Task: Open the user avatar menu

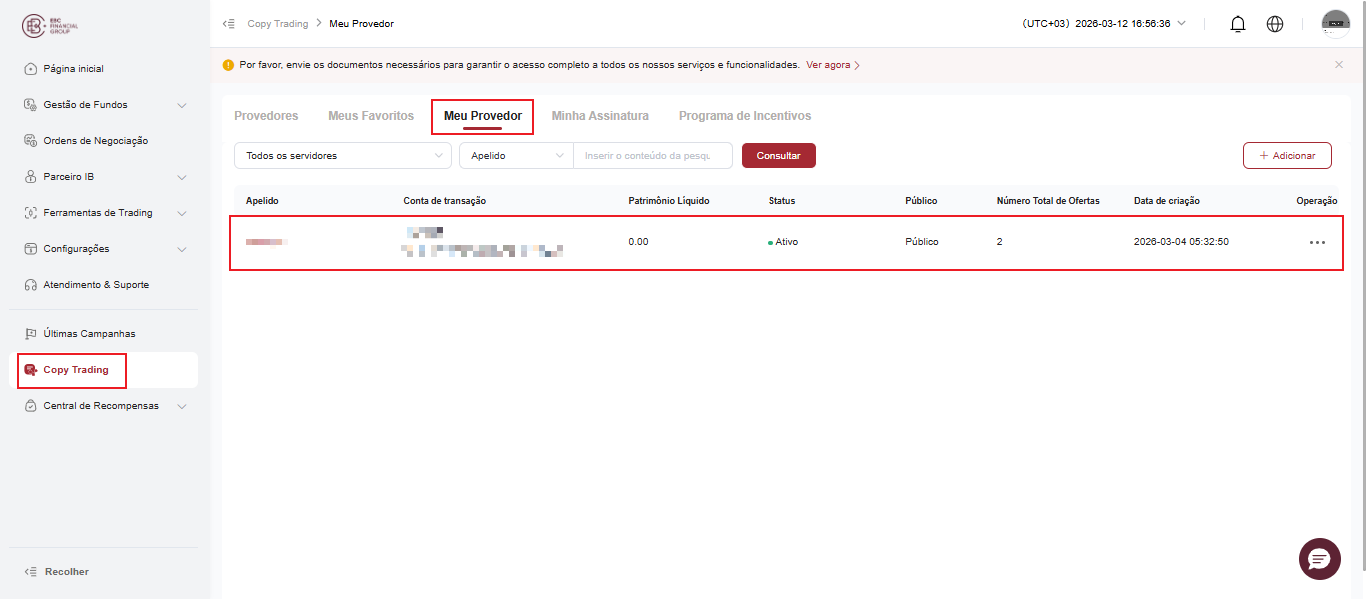Action: (1336, 24)
